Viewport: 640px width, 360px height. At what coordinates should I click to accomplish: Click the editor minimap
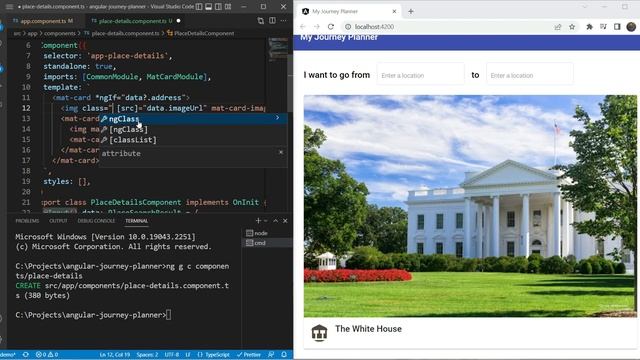tap(278, 49)
